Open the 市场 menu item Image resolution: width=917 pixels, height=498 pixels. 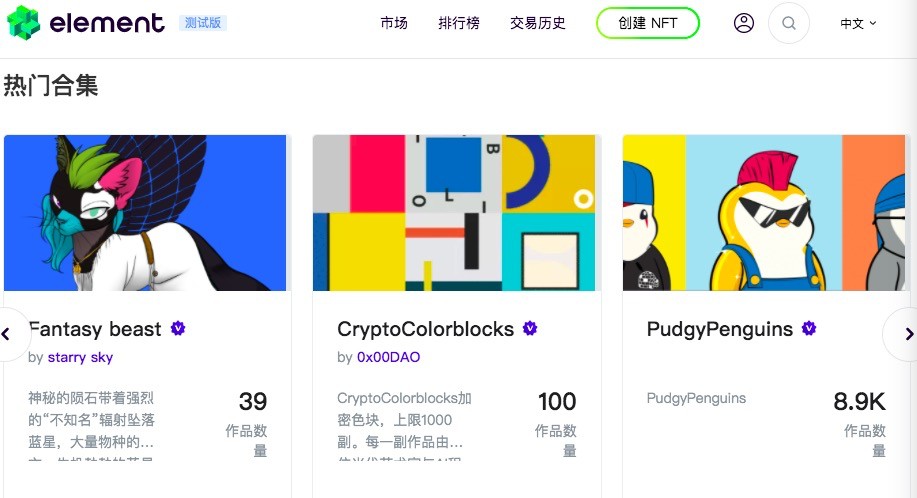coord(394,23)
